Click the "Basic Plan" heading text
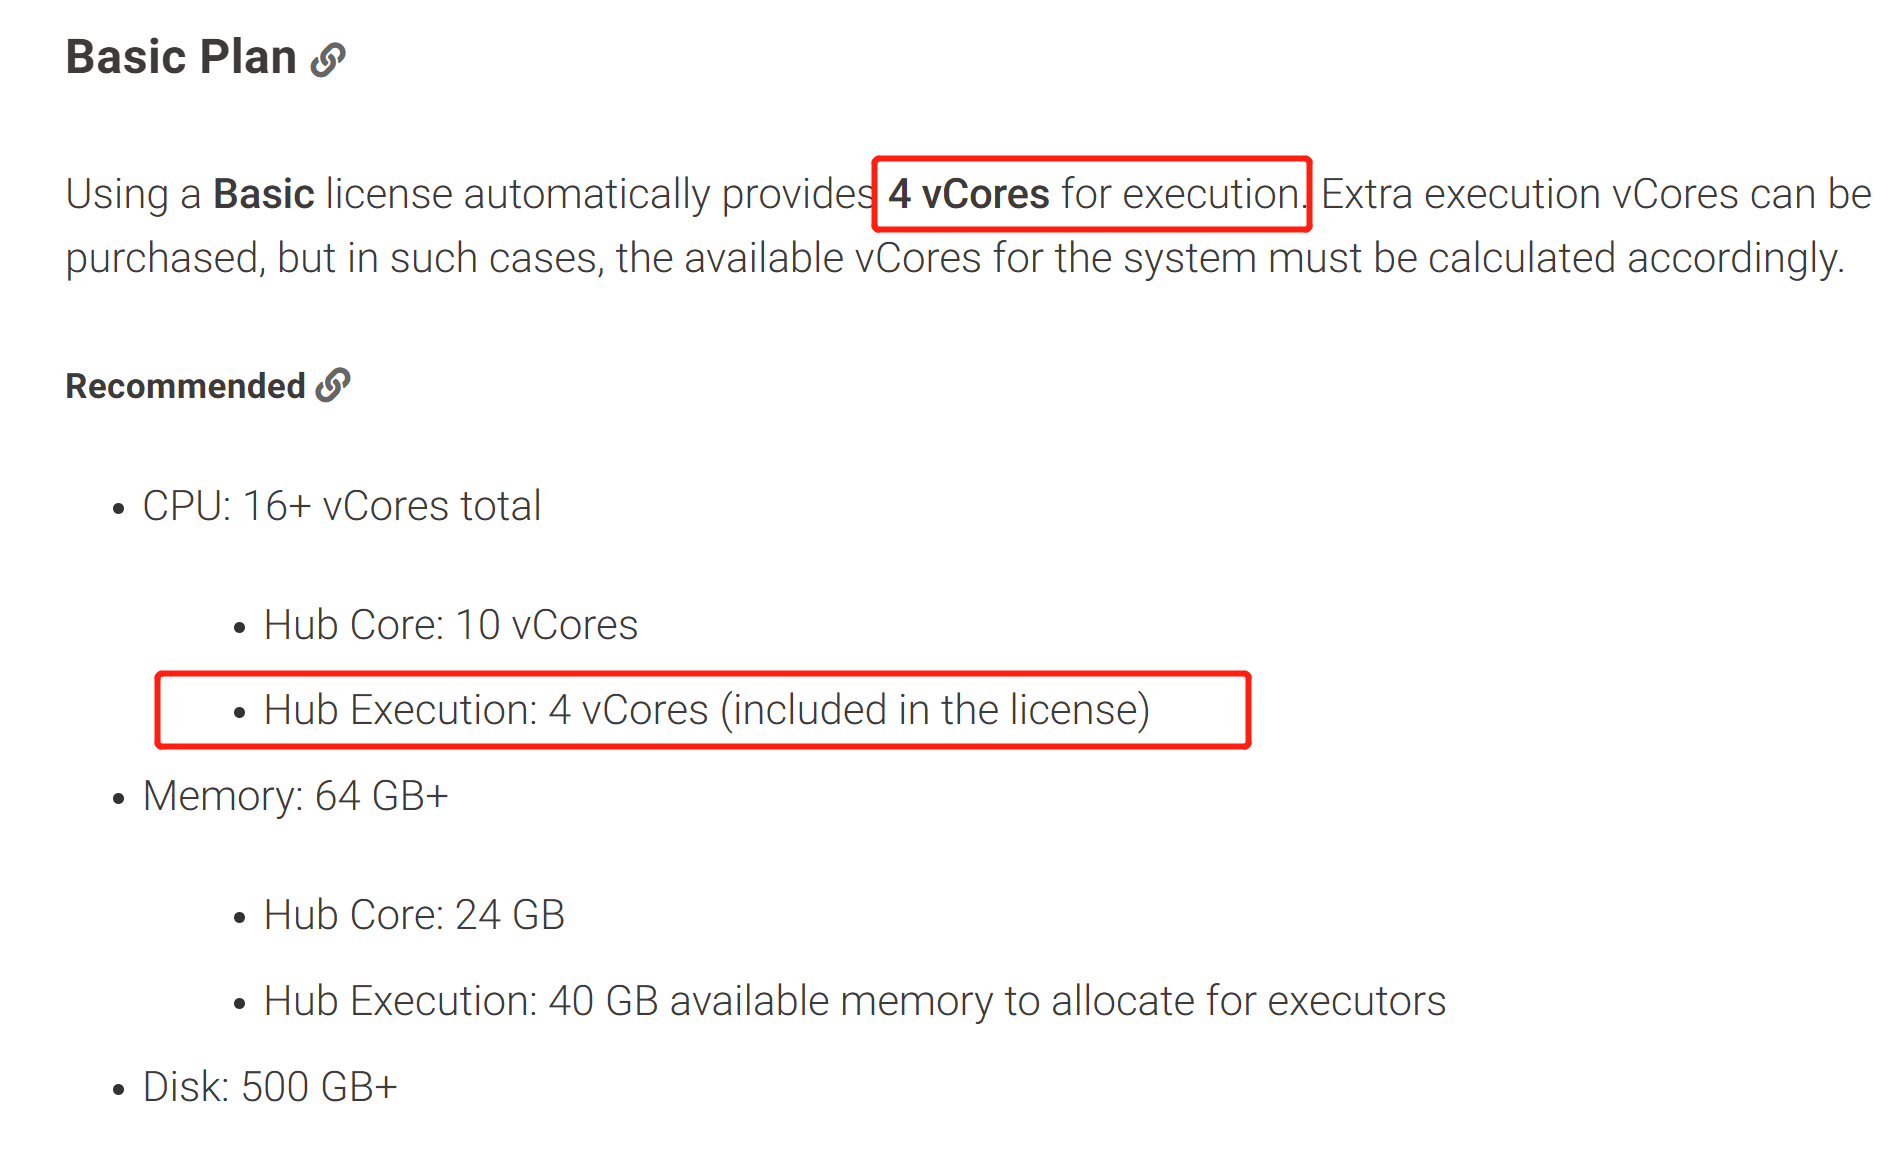Screen dimensions: 1902x1170 pyautogui.click(x=181, y=57)
